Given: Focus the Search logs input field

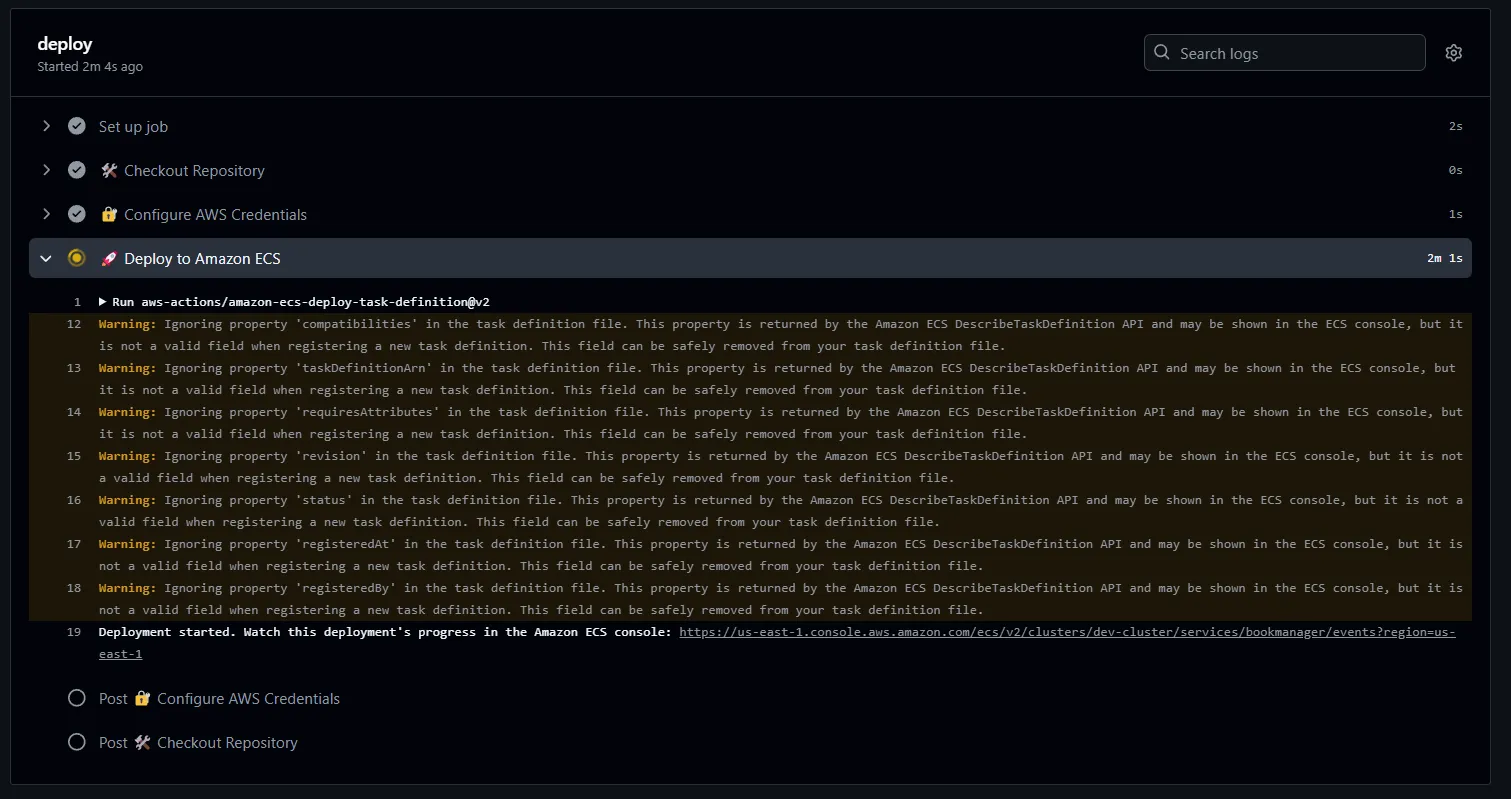Looking at the screenshot, I should pos(1295,53).
